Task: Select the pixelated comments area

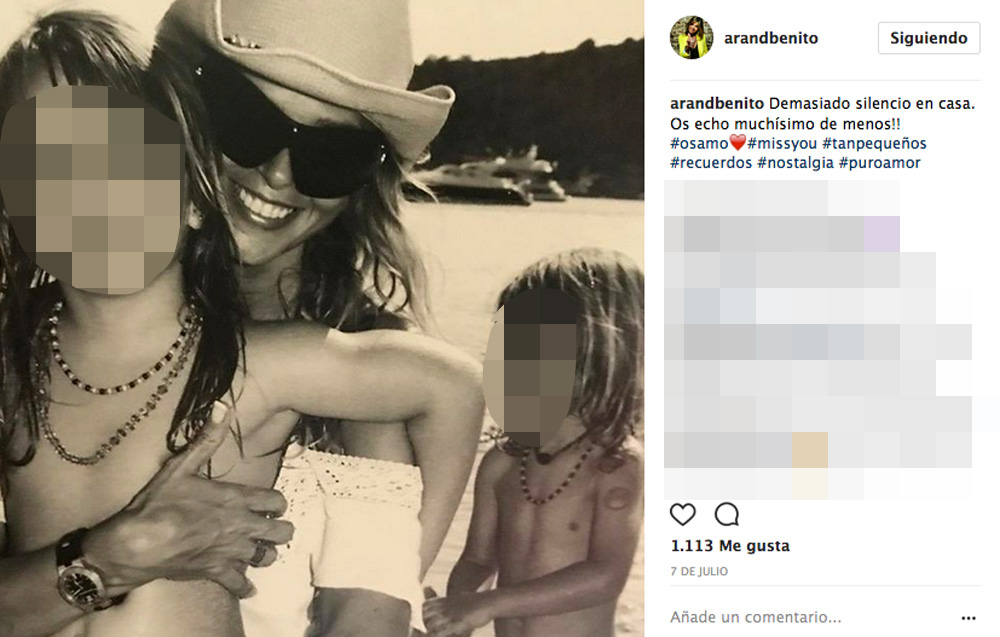Action: tap(818, 339)
